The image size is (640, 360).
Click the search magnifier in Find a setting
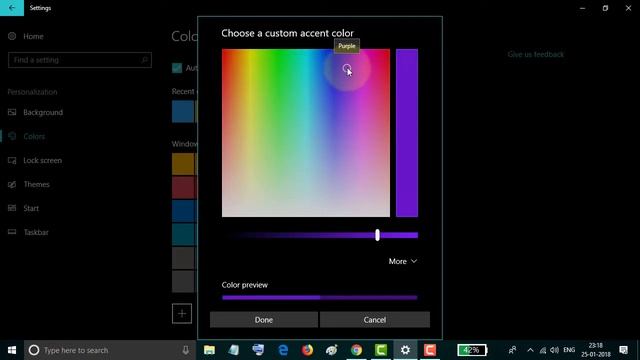coord(144,60)
